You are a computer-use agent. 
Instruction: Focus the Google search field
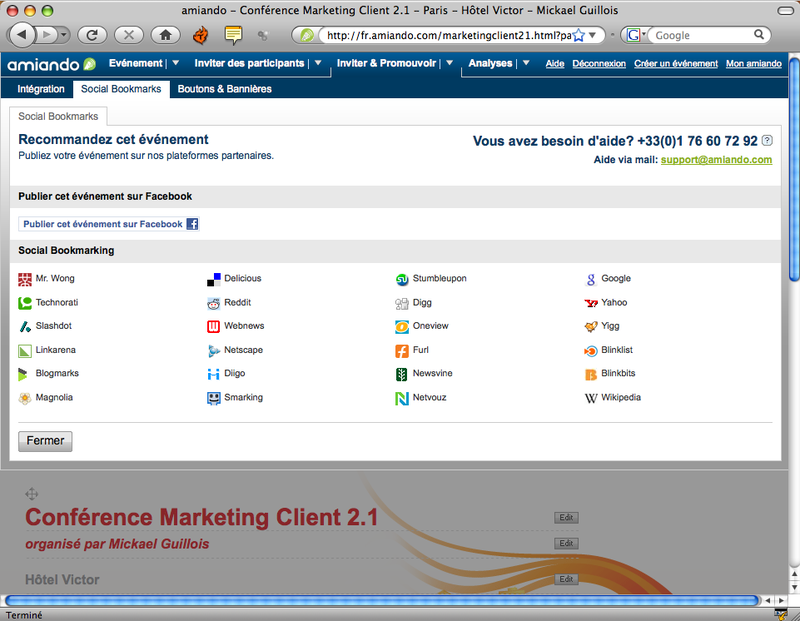click(x=703, y=35)
